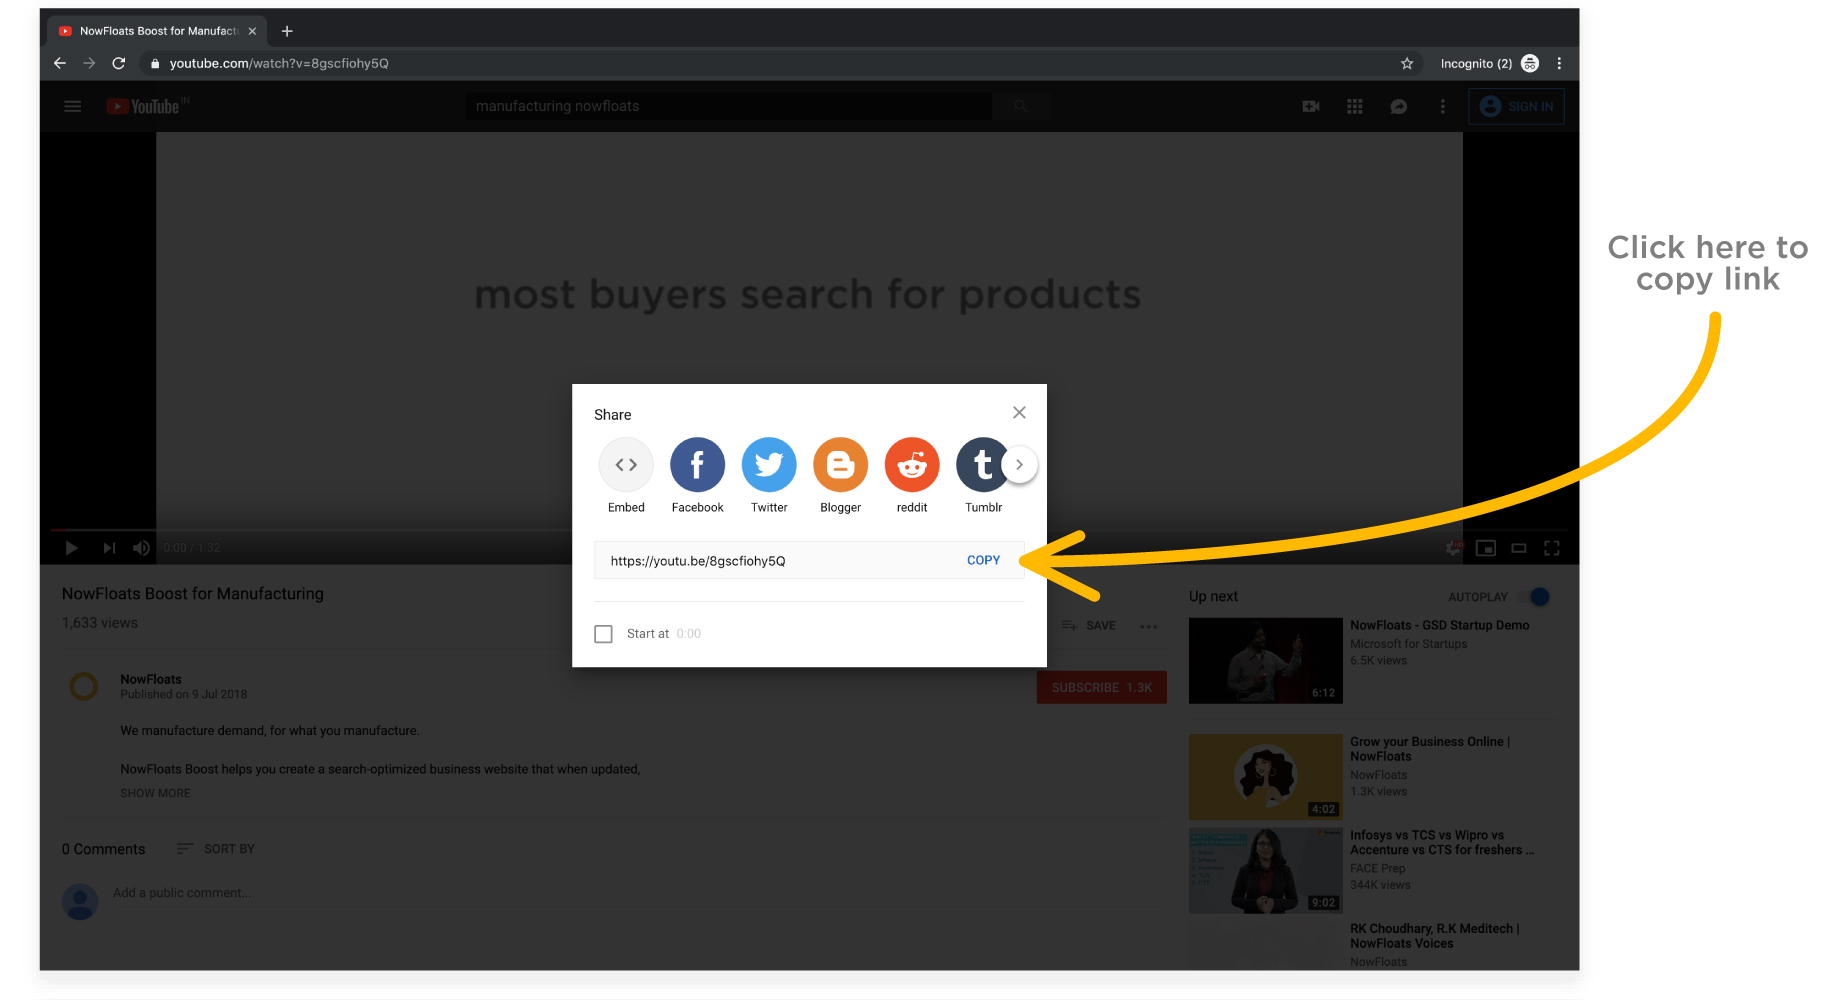Click the NowFloats channel avatar
Screen dimensions: 1835x1000
pyautogui.click(x=84, y=686)
